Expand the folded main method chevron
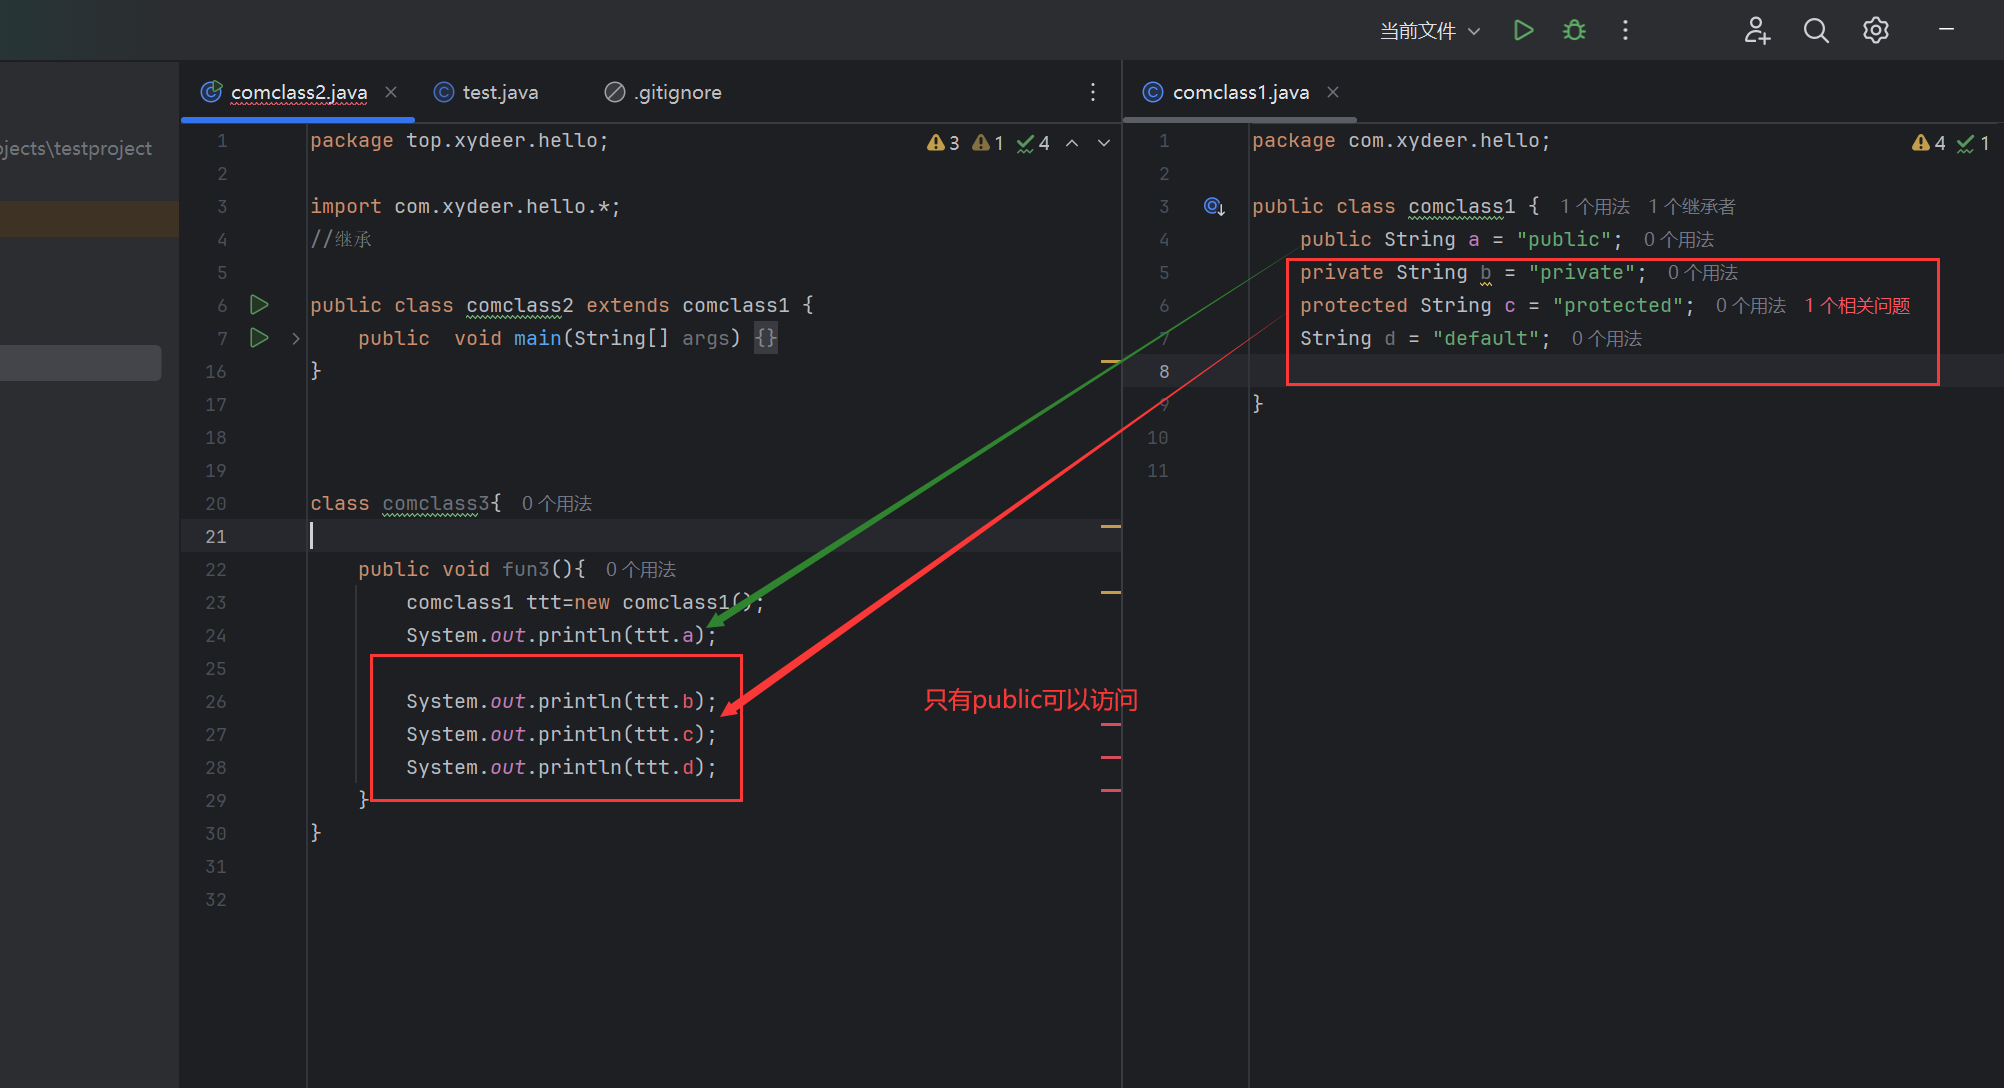The width and height of the screenshot is (2004, 1088). click(x=296, y=339)
